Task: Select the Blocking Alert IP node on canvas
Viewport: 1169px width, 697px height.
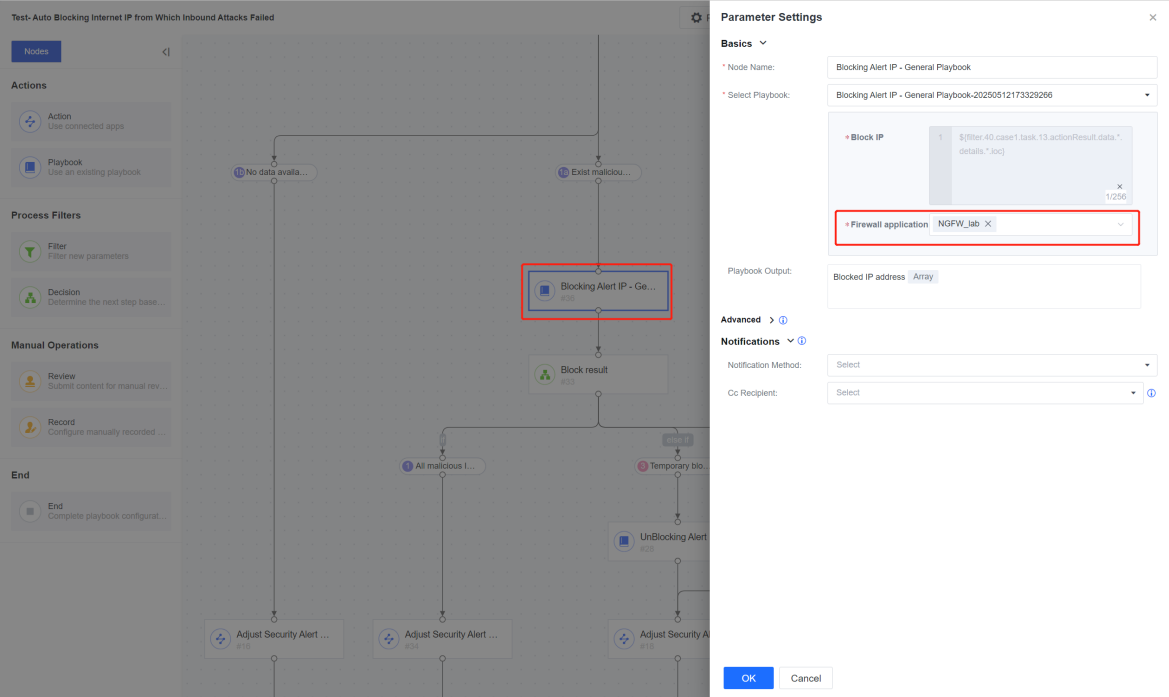Action: 599,291
